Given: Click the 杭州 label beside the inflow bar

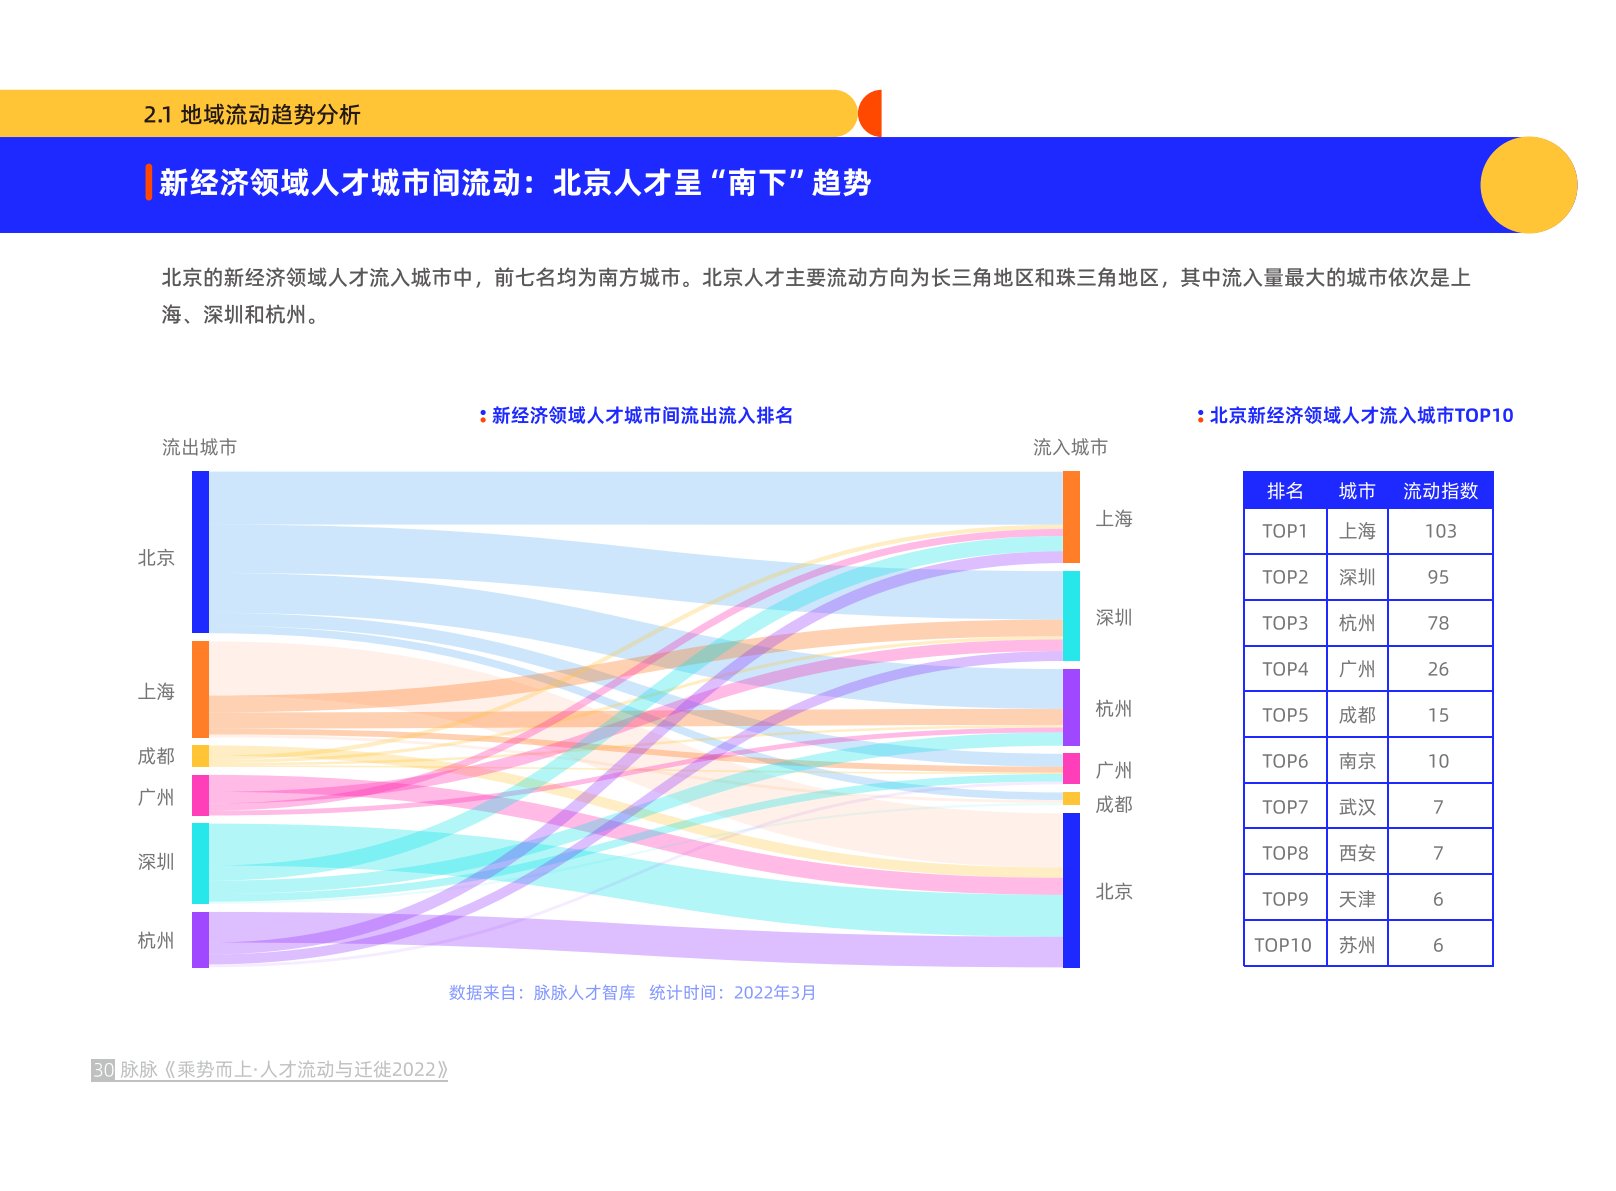Looking at the screenshot, I should click(1113, 708).
